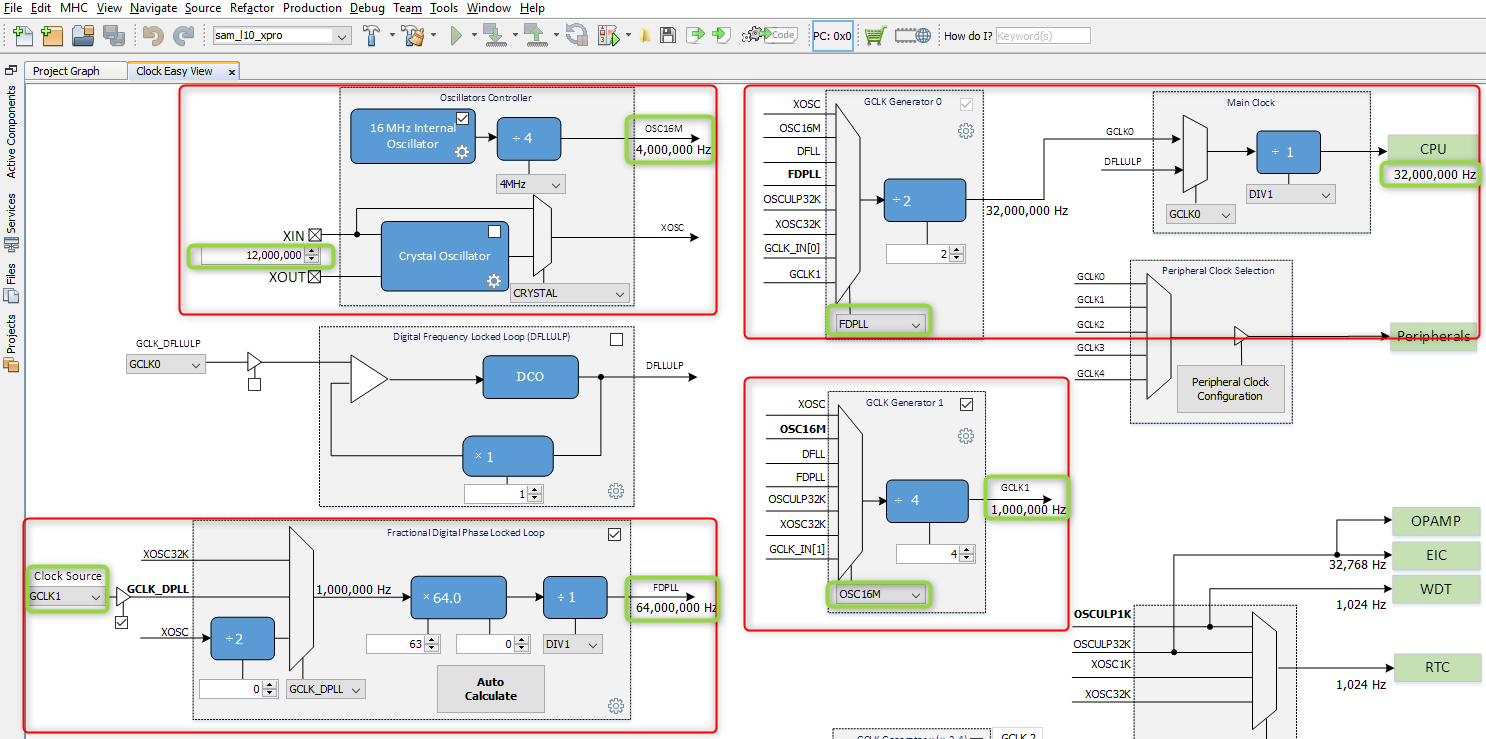The image size is (1486, 739).
Task: Open the CRYSTAL mode dropdown
Action: [569, 293]
